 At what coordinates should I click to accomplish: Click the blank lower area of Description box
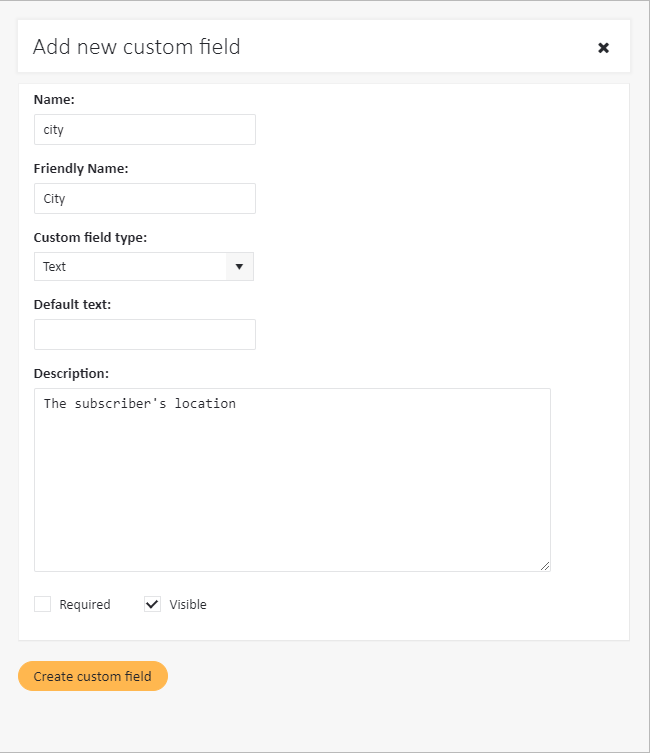tap(290, 510)
